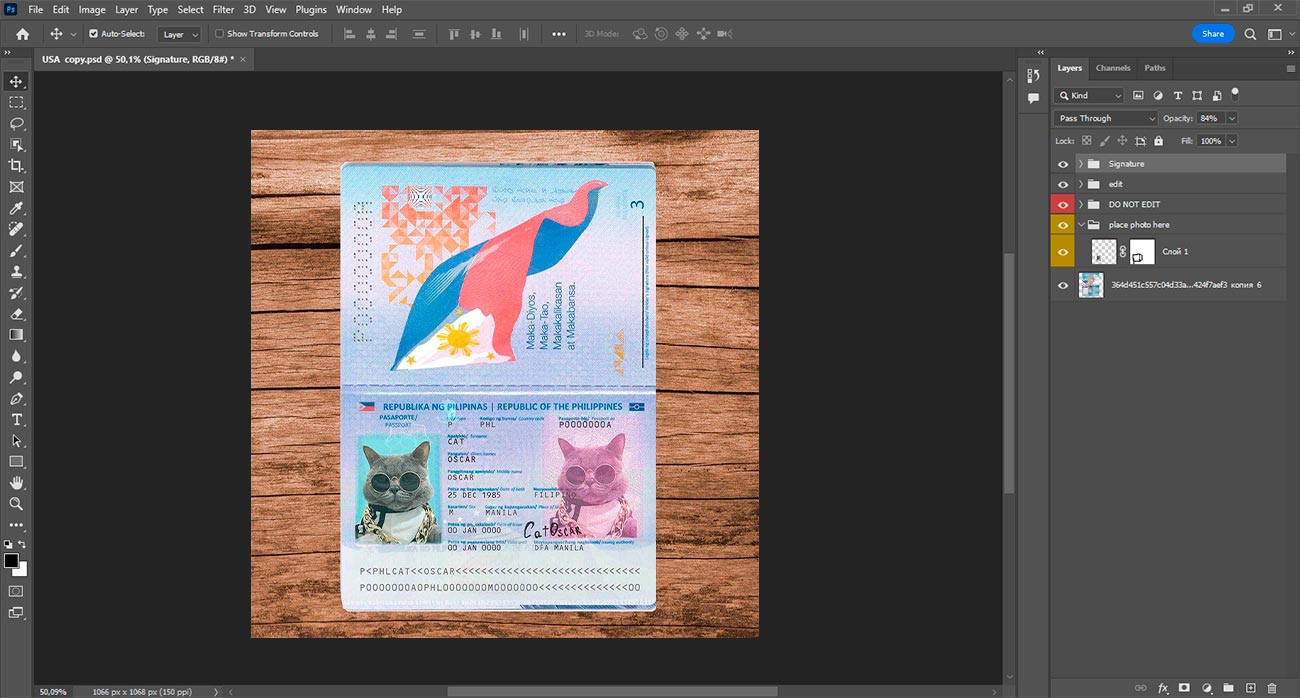1300x698 pixels.
Task: Open the History panel icon
Action: click(x=1034, y=76)
